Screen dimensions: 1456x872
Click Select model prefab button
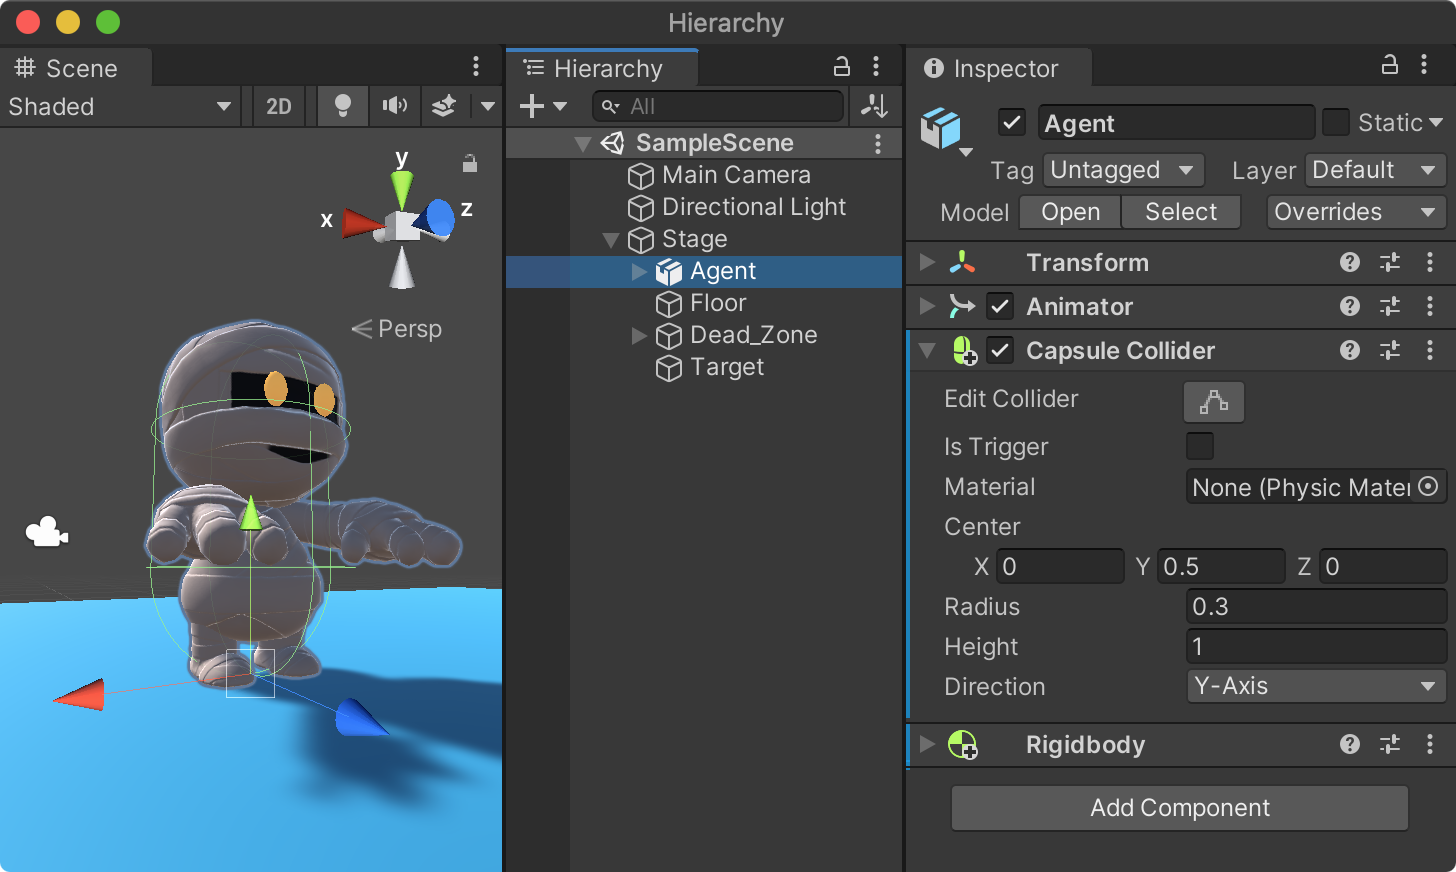click(x=1181, y=212)
